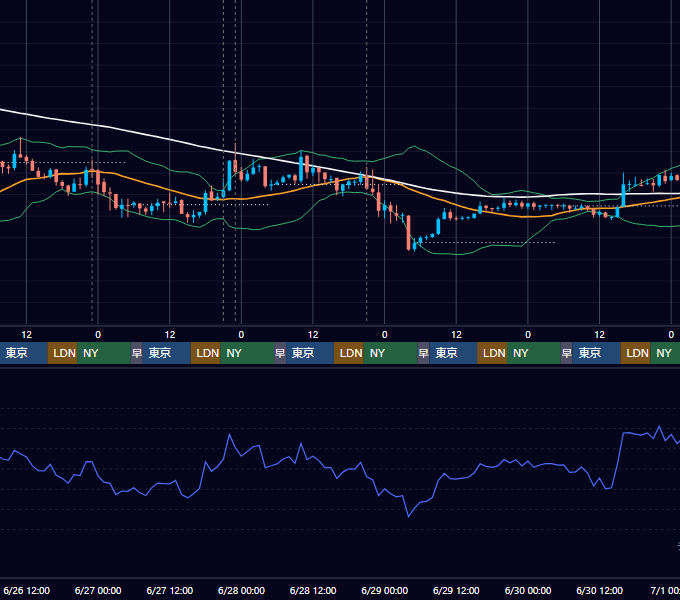Click the 6/29 12:00 date label
The width and height of the screenshot is (680, 600).
point(456,590)
